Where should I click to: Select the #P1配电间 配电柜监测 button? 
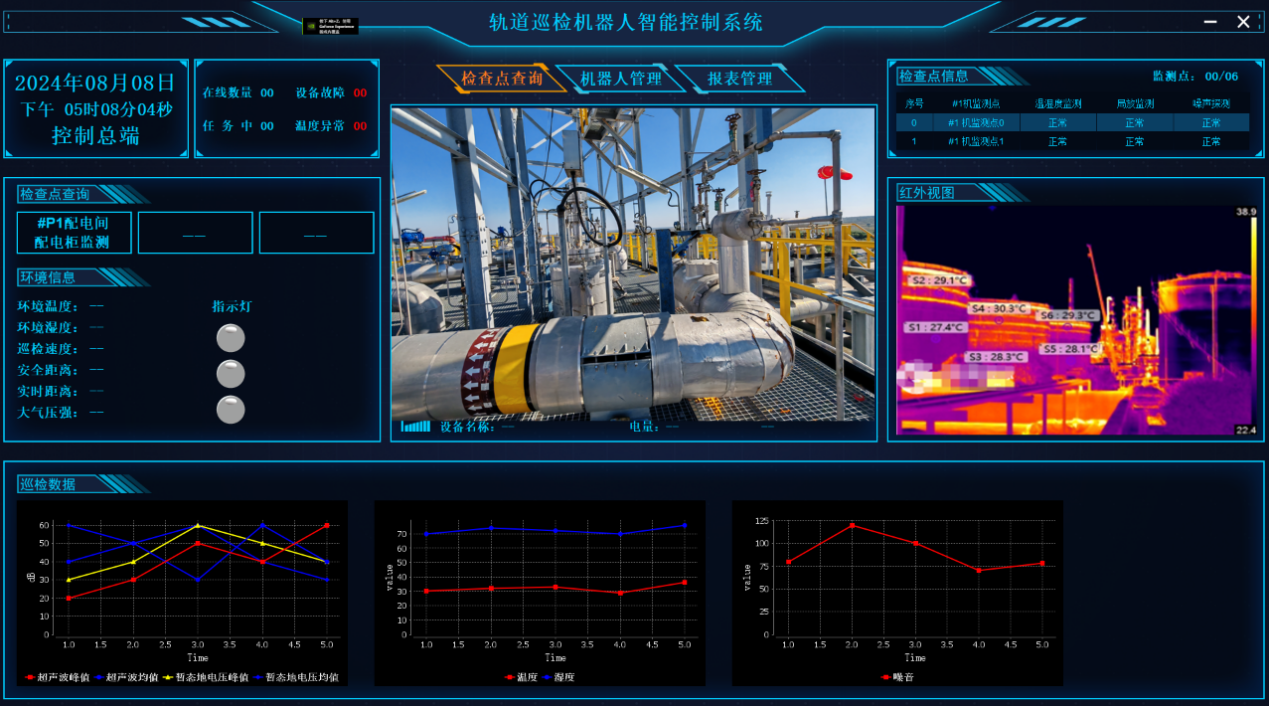(73, 233)
